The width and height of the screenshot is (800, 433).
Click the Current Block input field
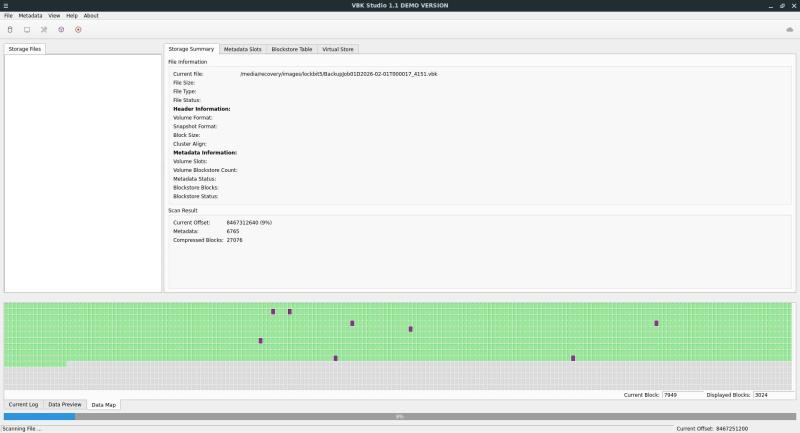pos(682,395)
